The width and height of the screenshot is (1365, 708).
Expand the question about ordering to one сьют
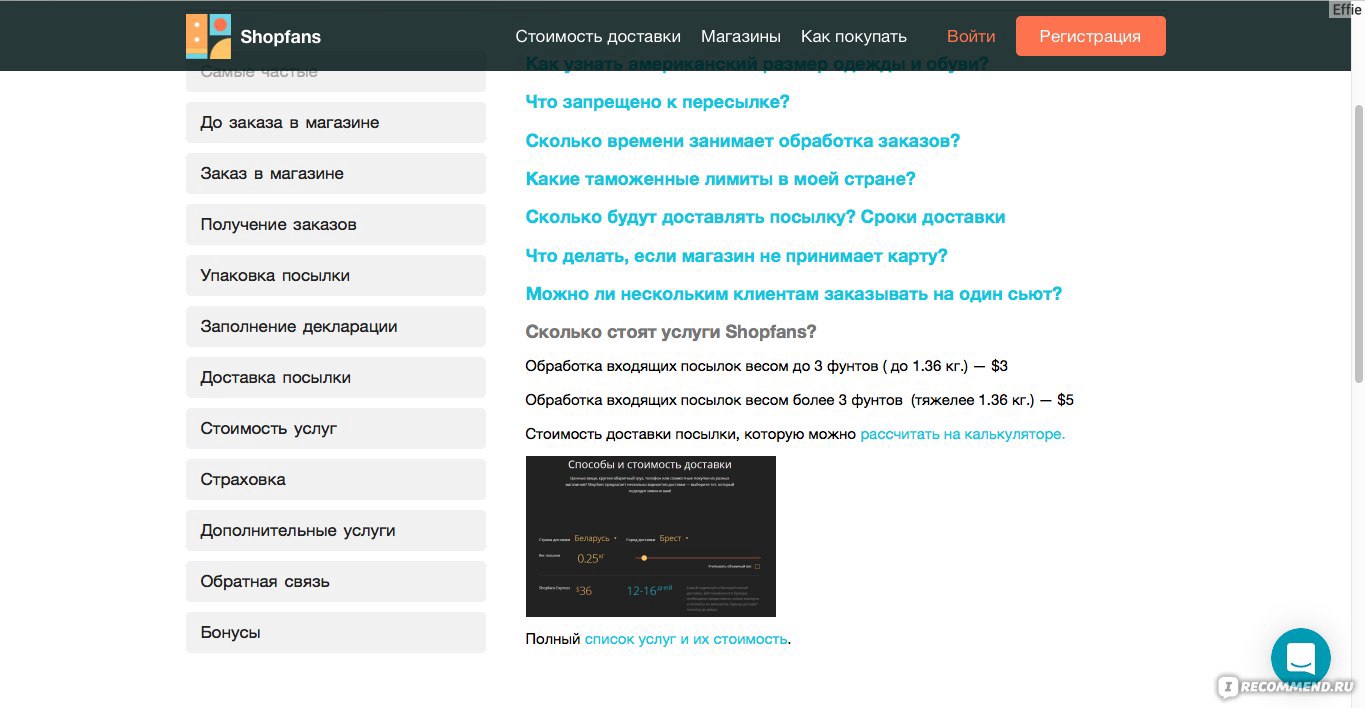coord(794,294)
